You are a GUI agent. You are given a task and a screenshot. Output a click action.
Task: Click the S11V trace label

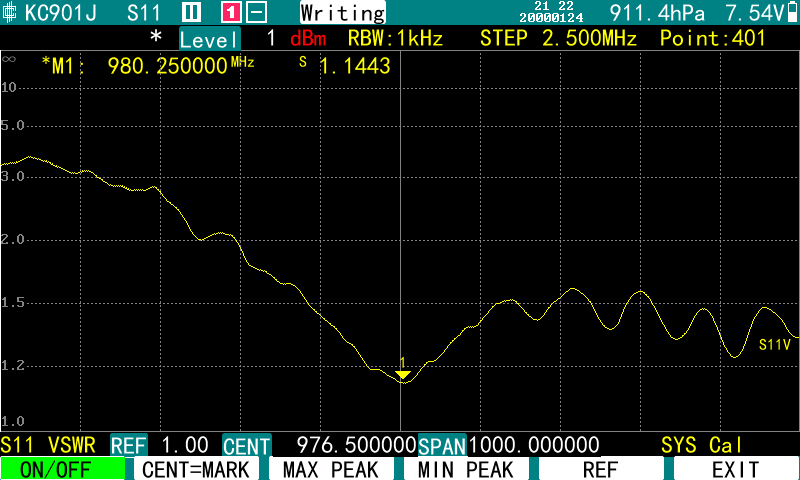(x=774, y=344)
